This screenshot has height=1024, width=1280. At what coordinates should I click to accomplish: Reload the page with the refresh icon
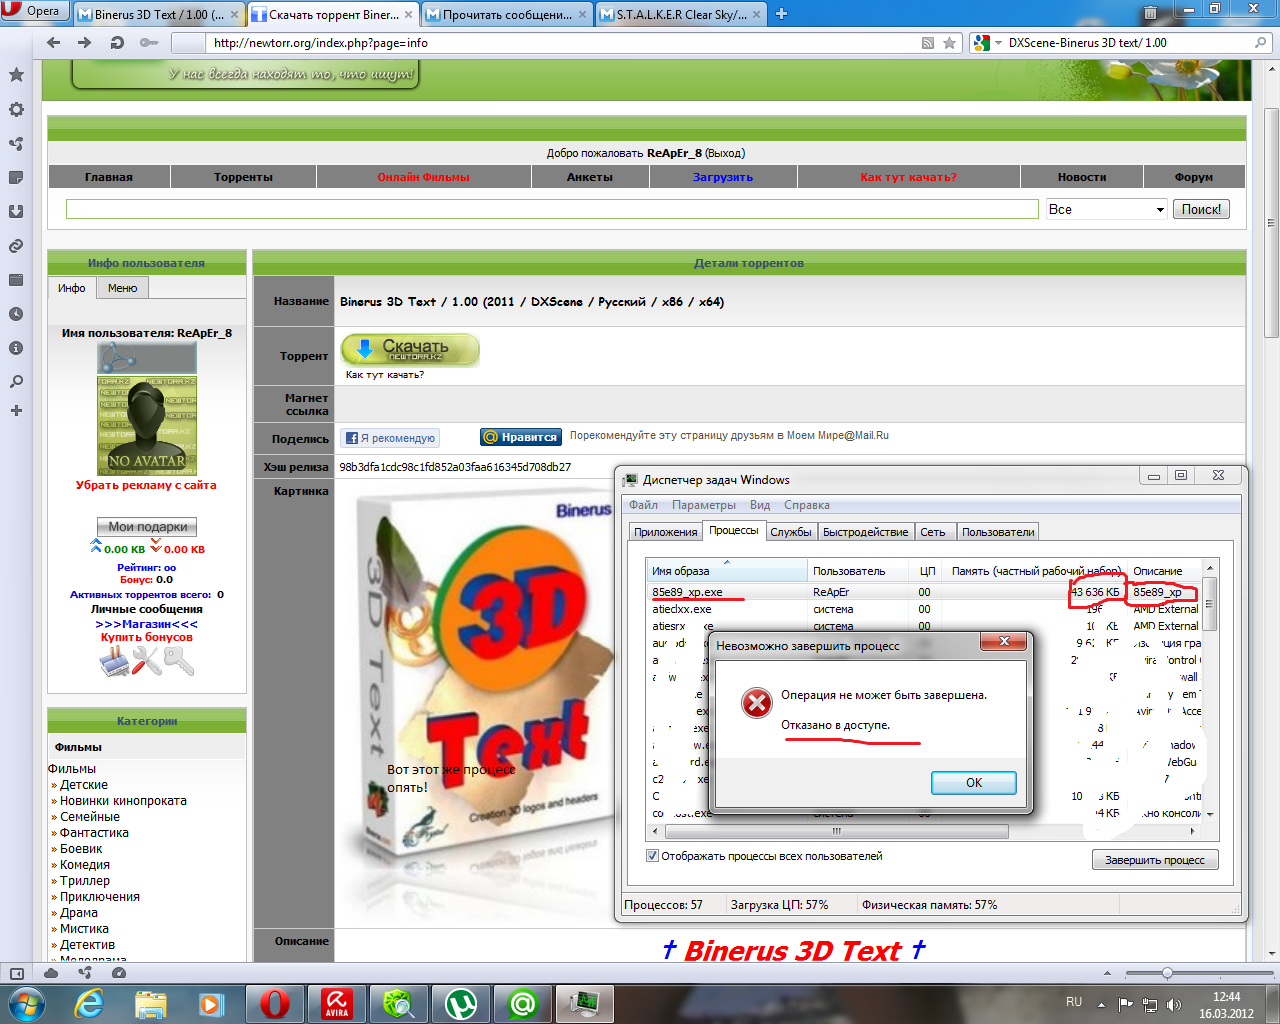(x=117, y=42)
